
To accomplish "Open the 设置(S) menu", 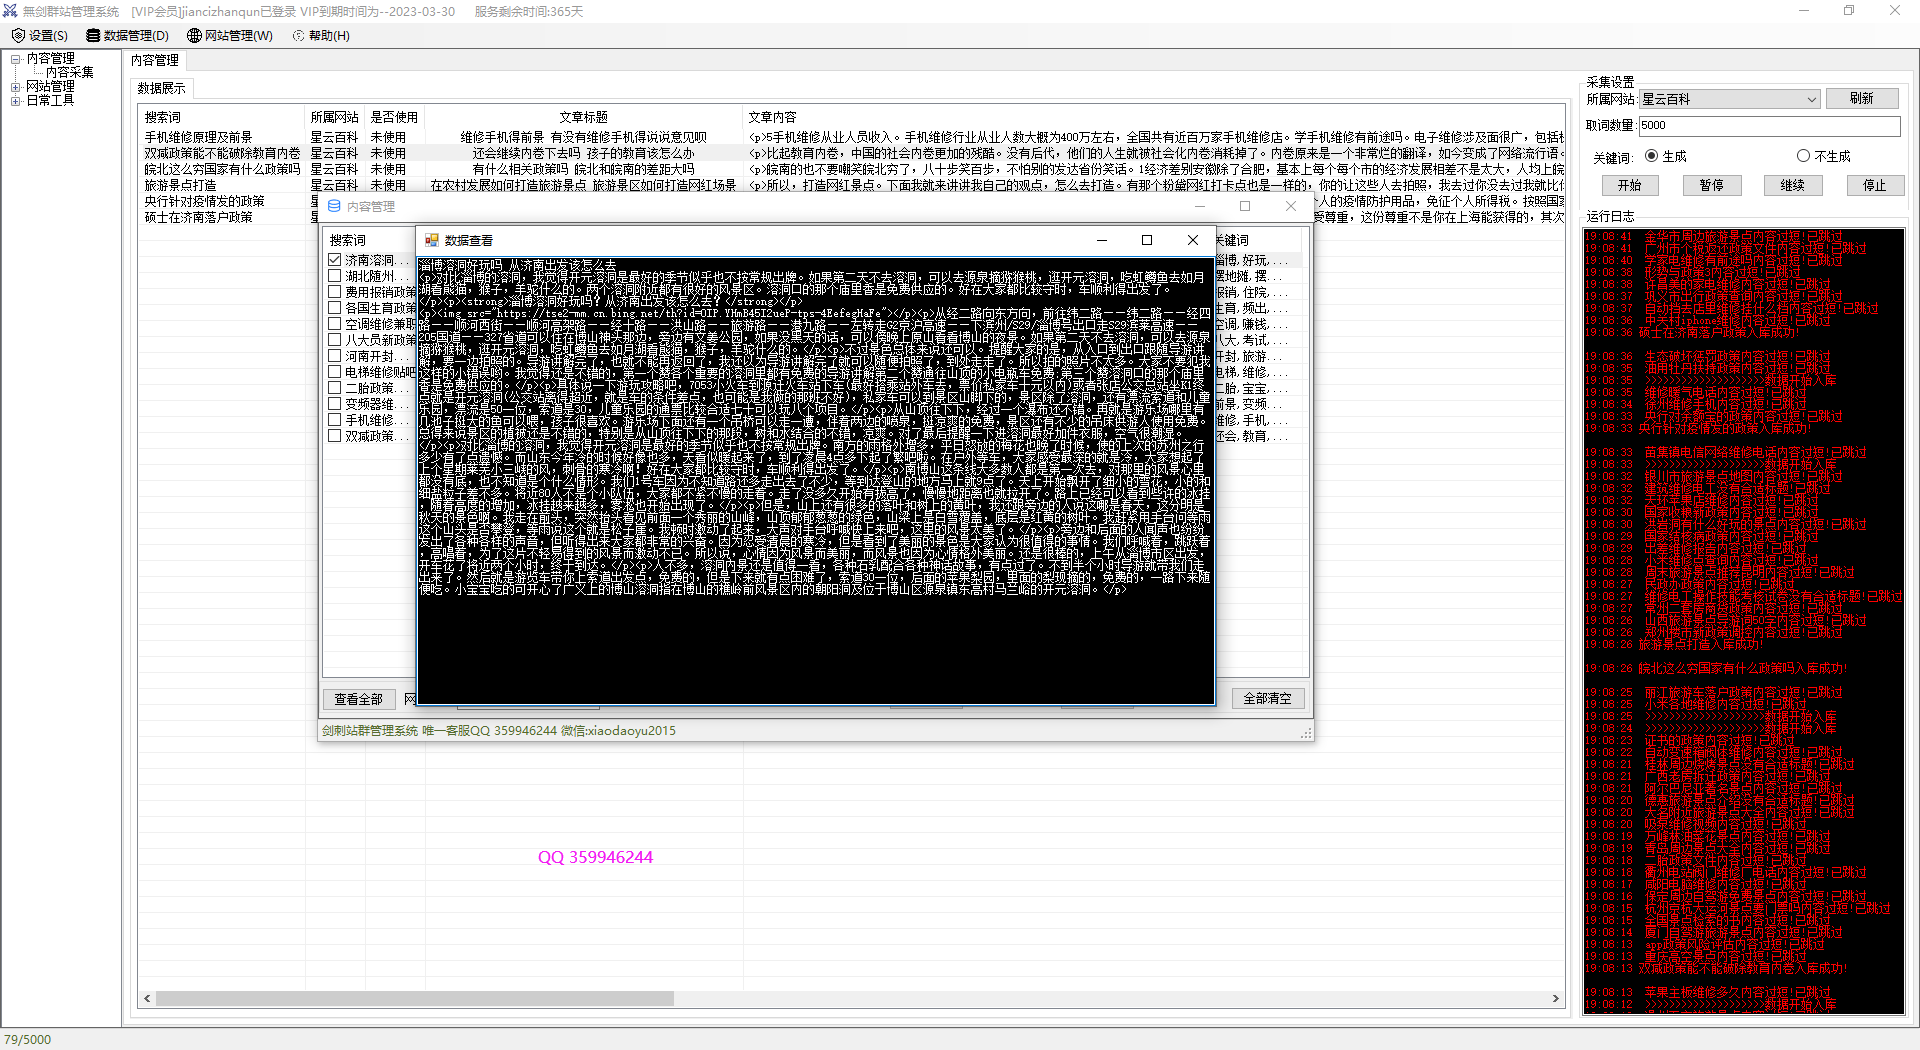I will [x=40, y=35].
